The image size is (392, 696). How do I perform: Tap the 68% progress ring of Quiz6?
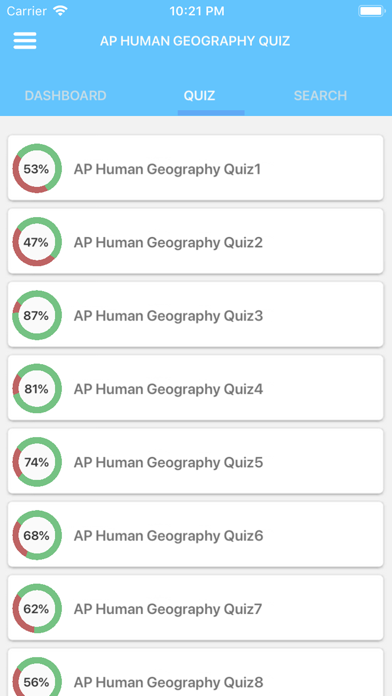coord(36,535)
